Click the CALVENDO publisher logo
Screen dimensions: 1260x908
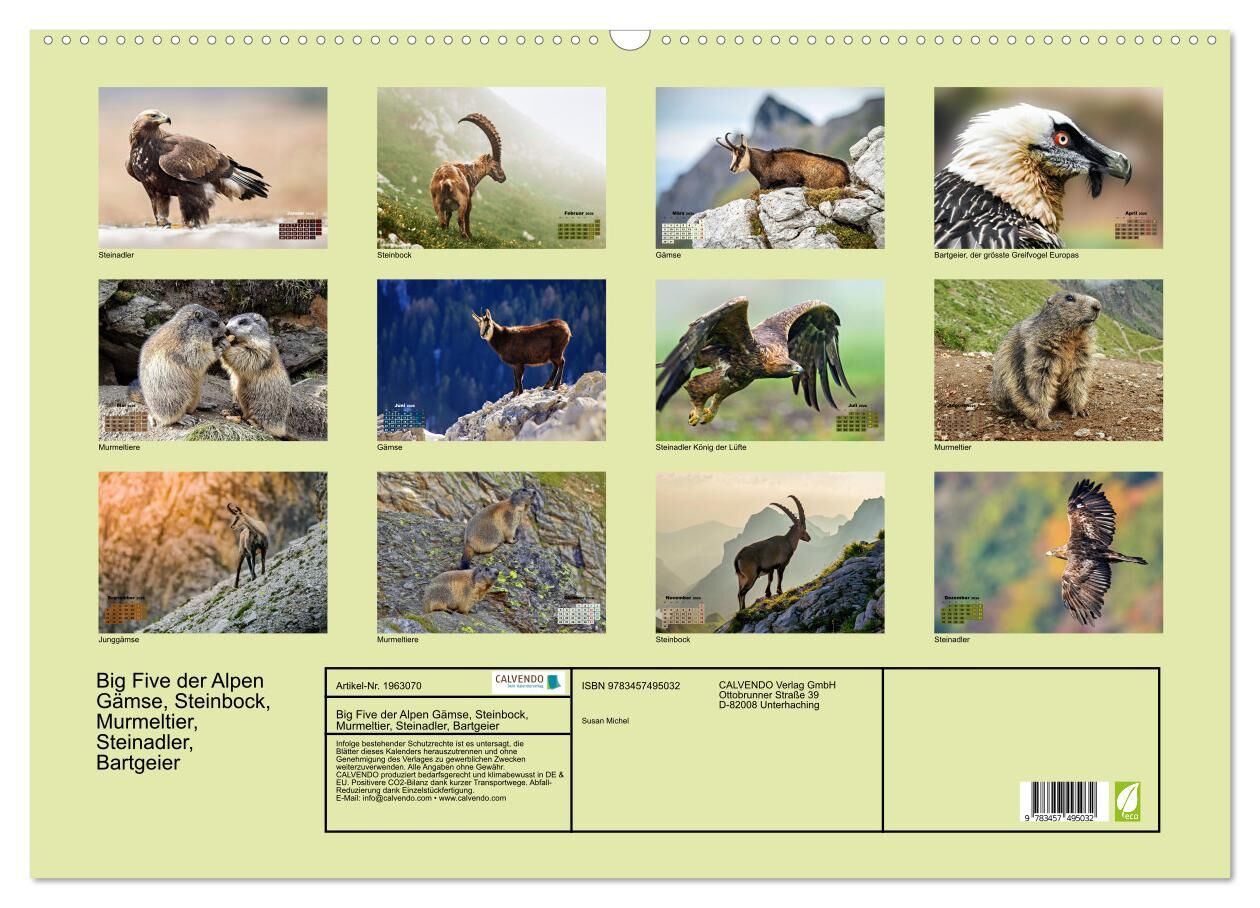pyautogui.click(x=528, y=682)
